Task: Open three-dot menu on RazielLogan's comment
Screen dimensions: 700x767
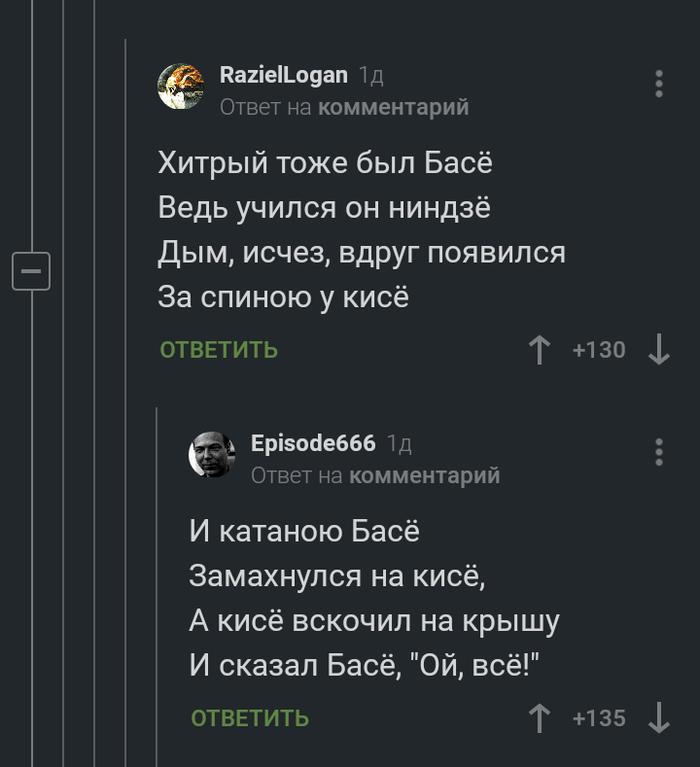Action: (x=659, y=84)
